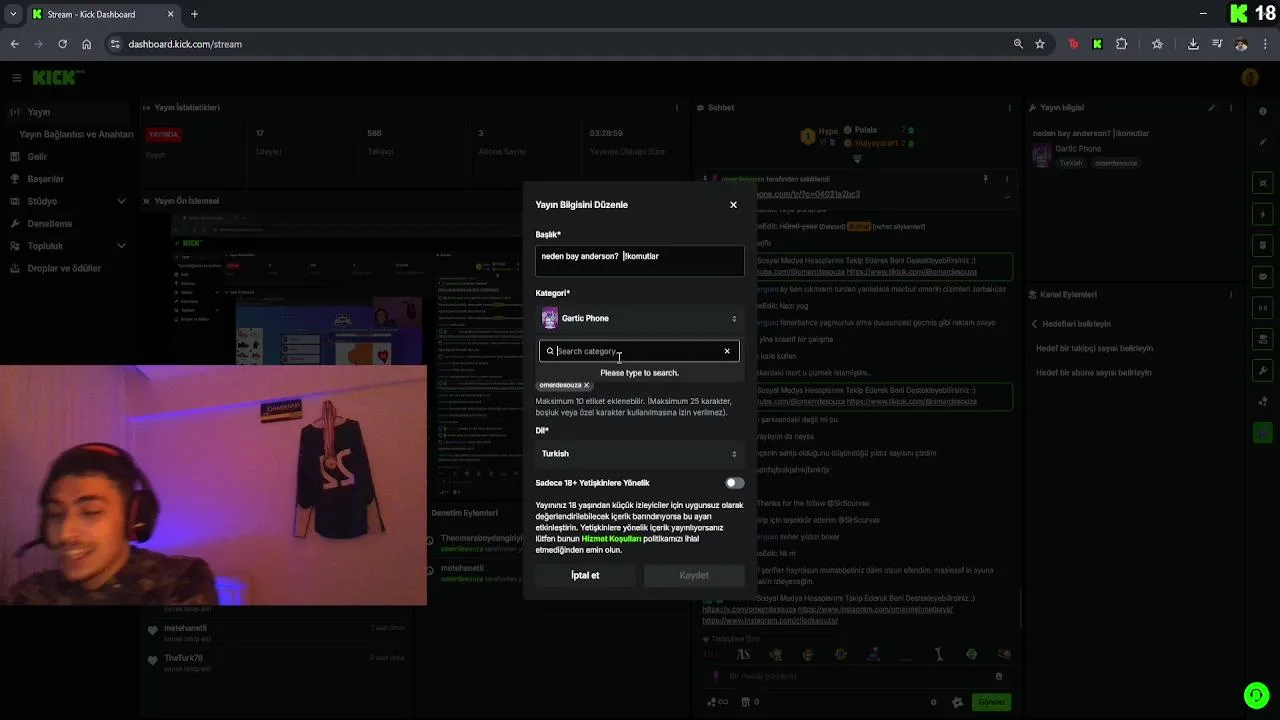Clear the category search field

[x=727, y=351]
